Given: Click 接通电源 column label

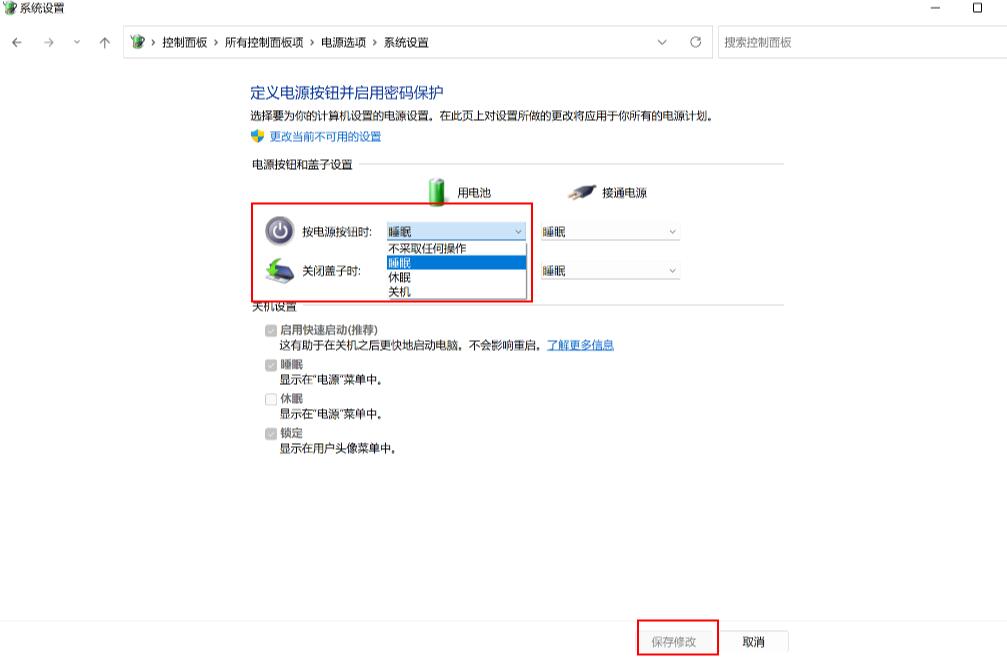Looking at the screenshot, I should click(x=624, y=193).
